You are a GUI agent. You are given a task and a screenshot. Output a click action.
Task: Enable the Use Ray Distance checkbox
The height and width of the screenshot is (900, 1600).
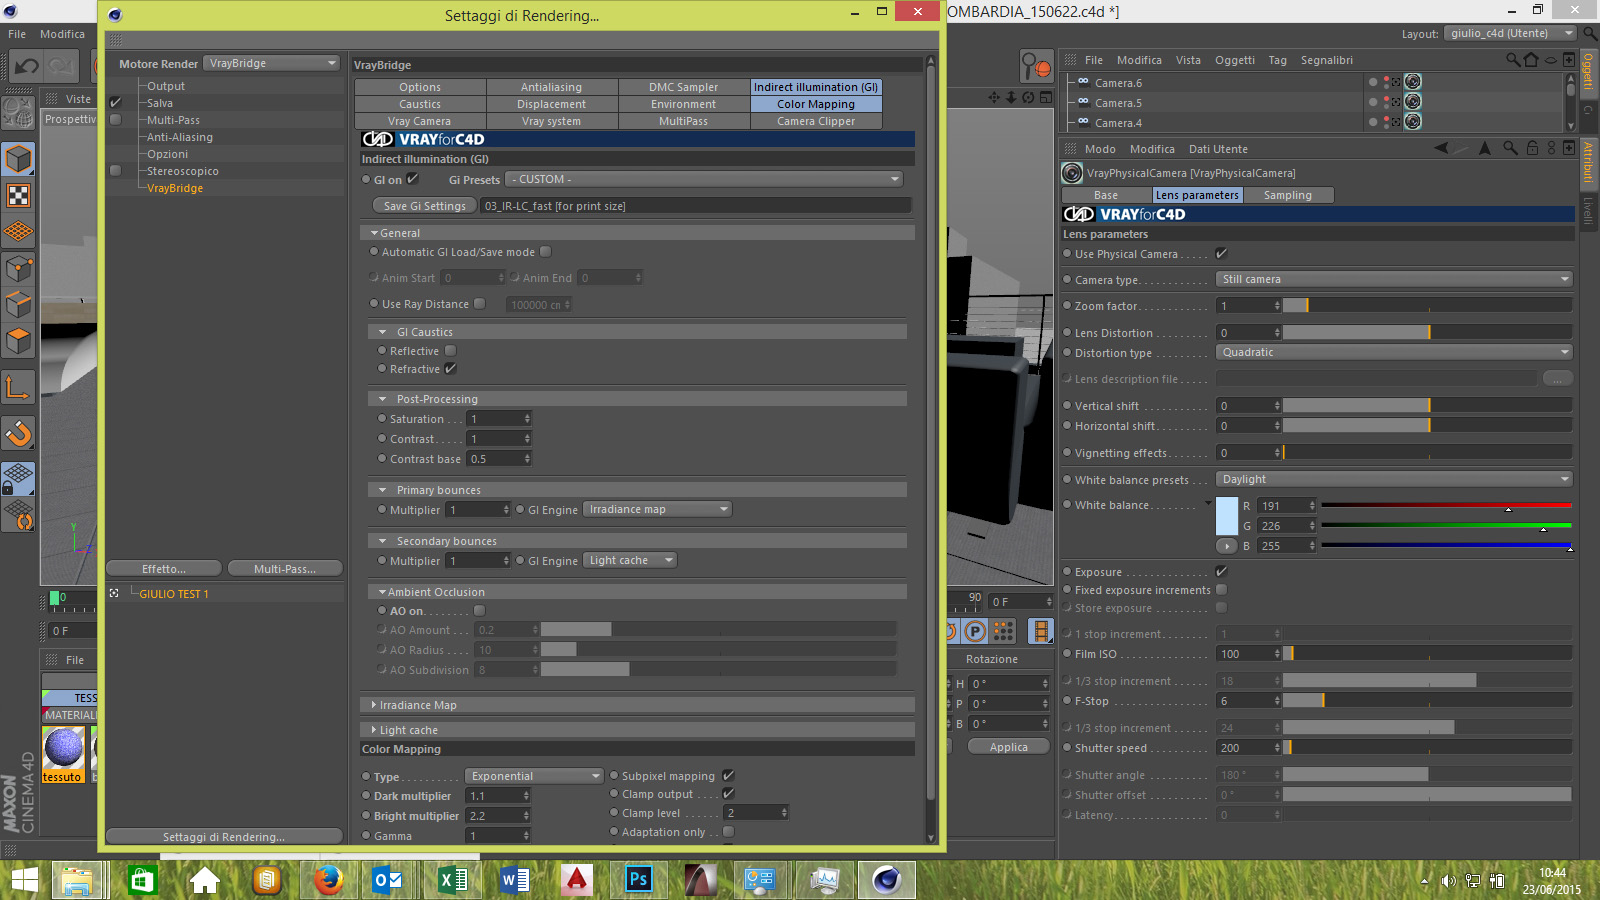480,304
